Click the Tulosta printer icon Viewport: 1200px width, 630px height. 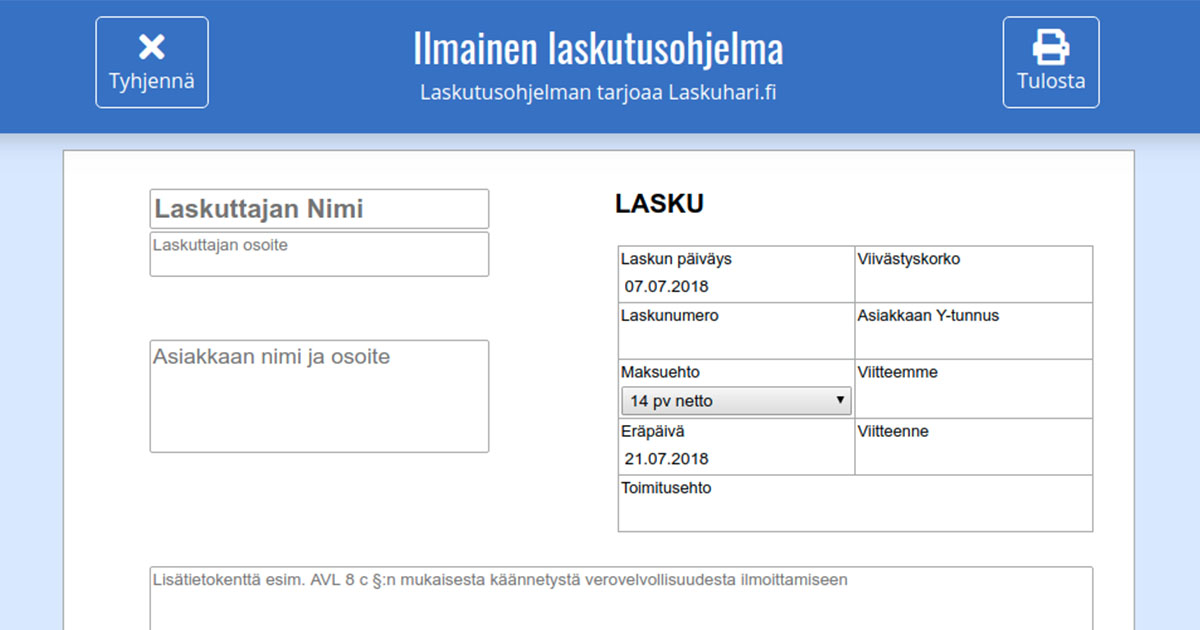point(1051,46)
